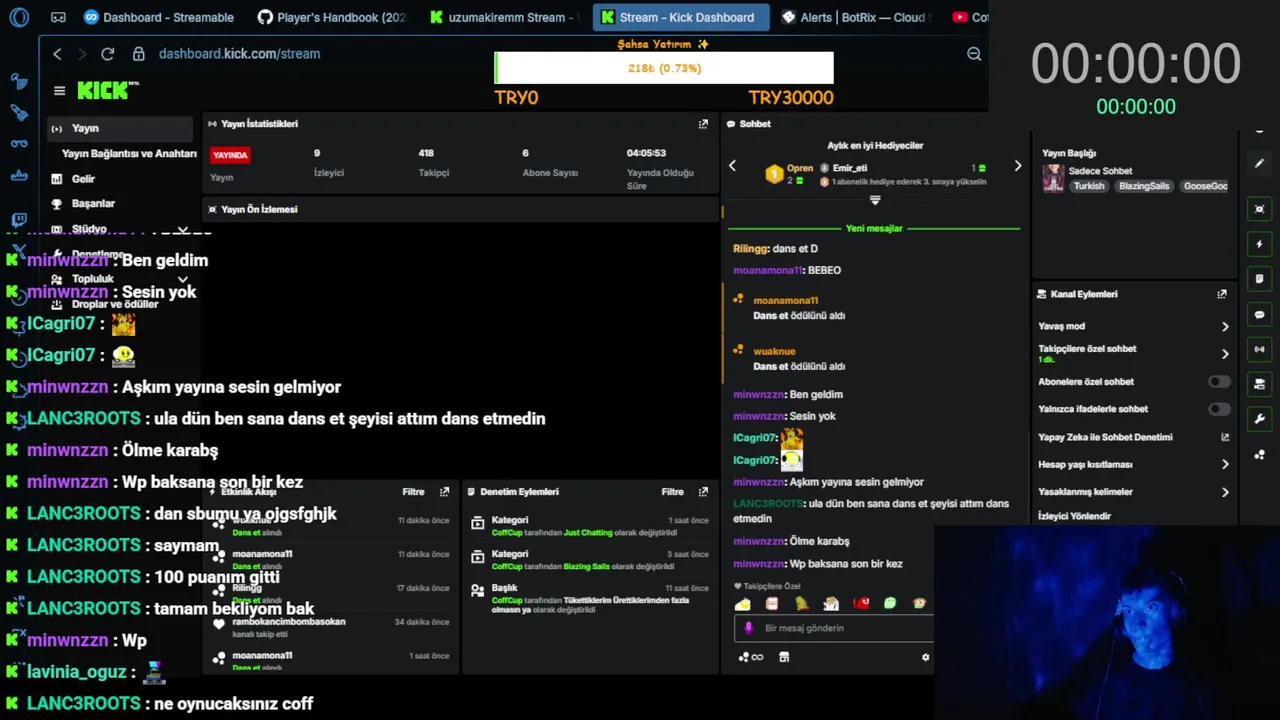Click the points dots icon in right rail
1280x720 pixels.
coord(1260,455)
